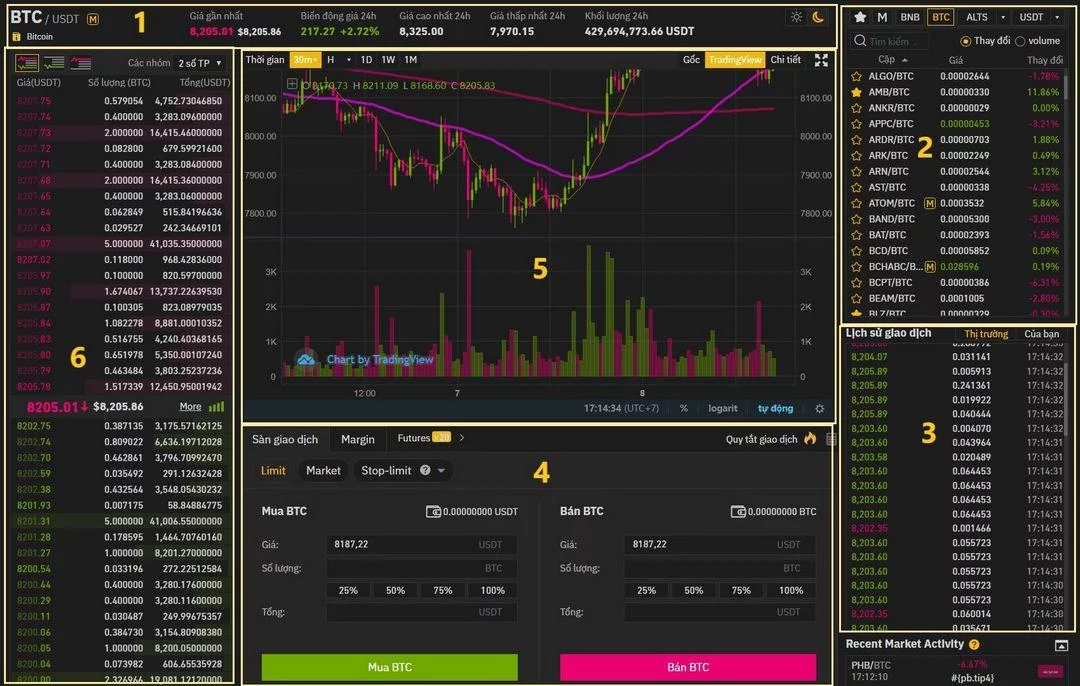This screenshot has height=686, width=1080.
Task: Select the volume radio option
Action: click(x=1019, y=41)
